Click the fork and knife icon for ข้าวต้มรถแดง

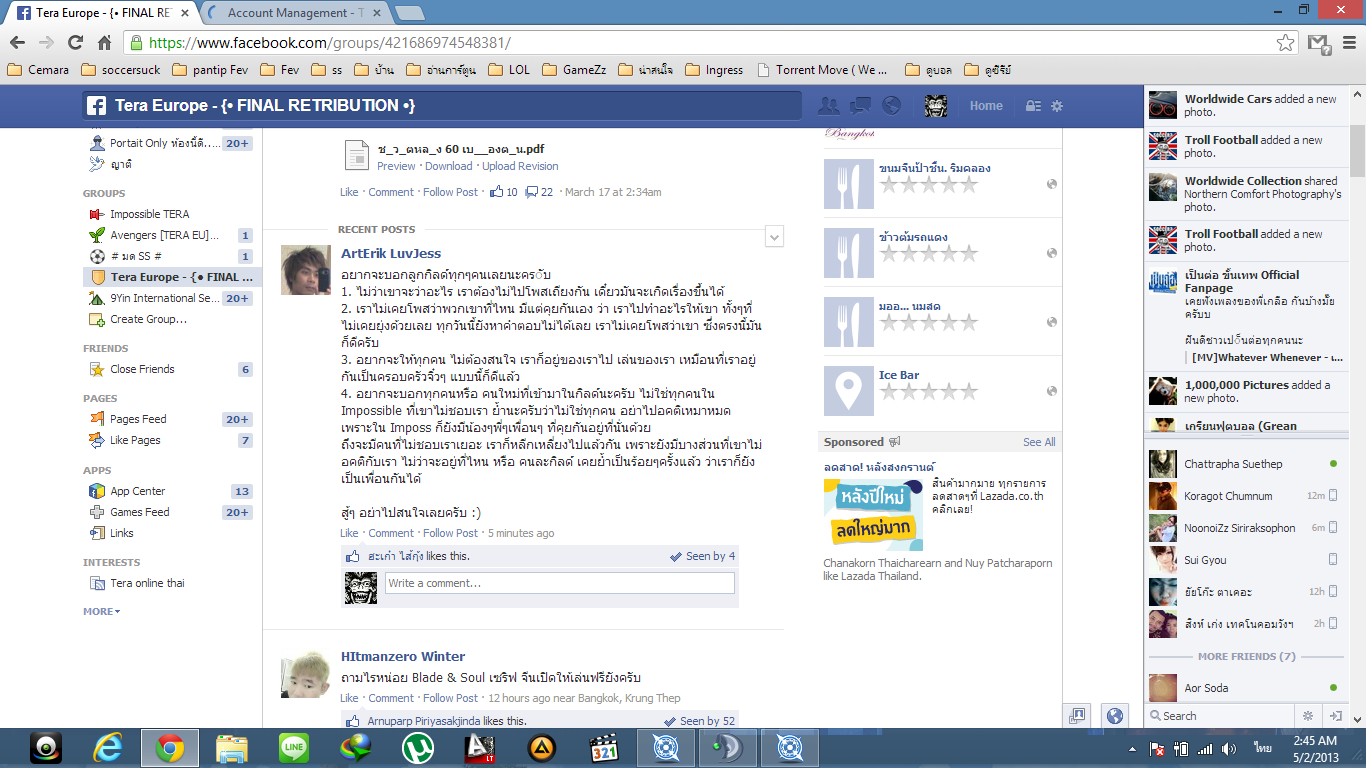click(x=847, y=253)
